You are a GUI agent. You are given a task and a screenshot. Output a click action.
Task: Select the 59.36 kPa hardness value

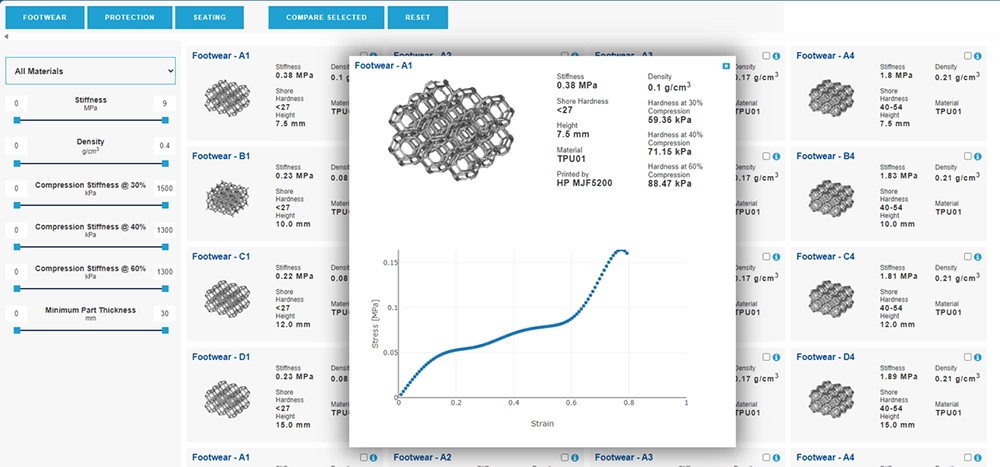point(669,119)
